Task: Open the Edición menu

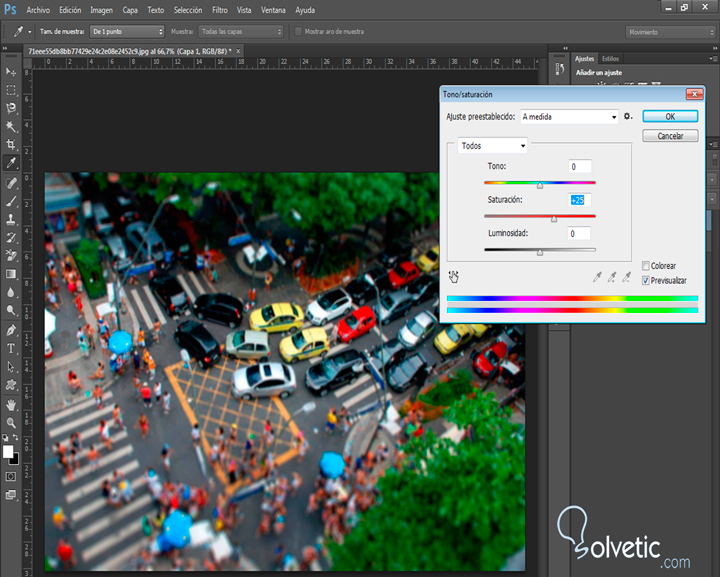Action: pyautogui.click(x=70, y=10)
